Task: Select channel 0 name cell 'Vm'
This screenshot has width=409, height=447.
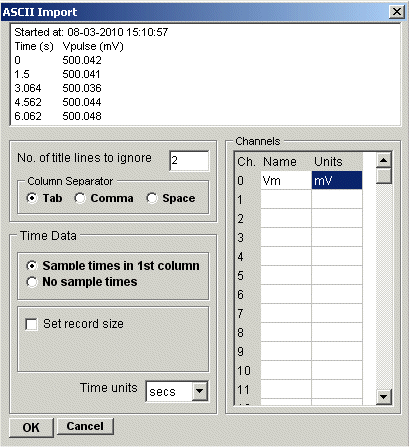Action: click(286, 180)
